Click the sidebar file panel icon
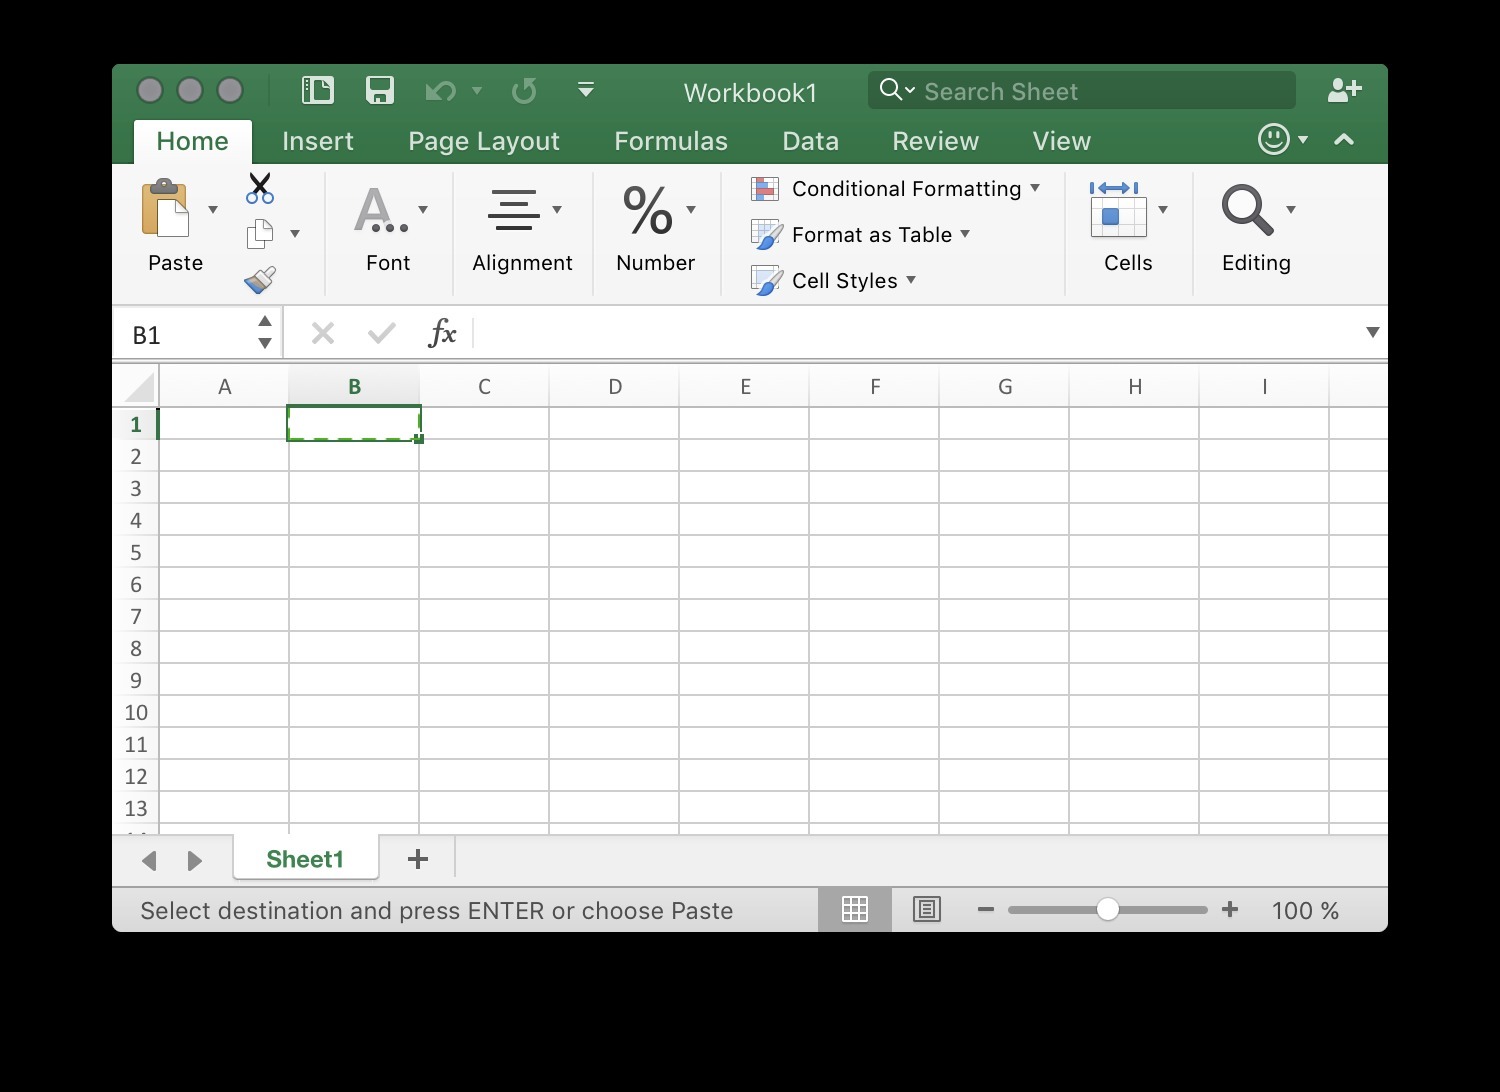The image size is (1500, 1092). click(317, 91)
